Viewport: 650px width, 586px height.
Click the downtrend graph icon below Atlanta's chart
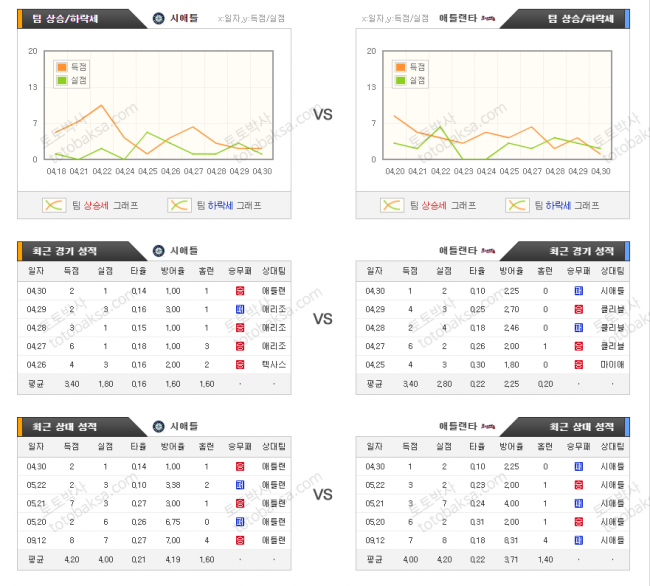[516, 205]
